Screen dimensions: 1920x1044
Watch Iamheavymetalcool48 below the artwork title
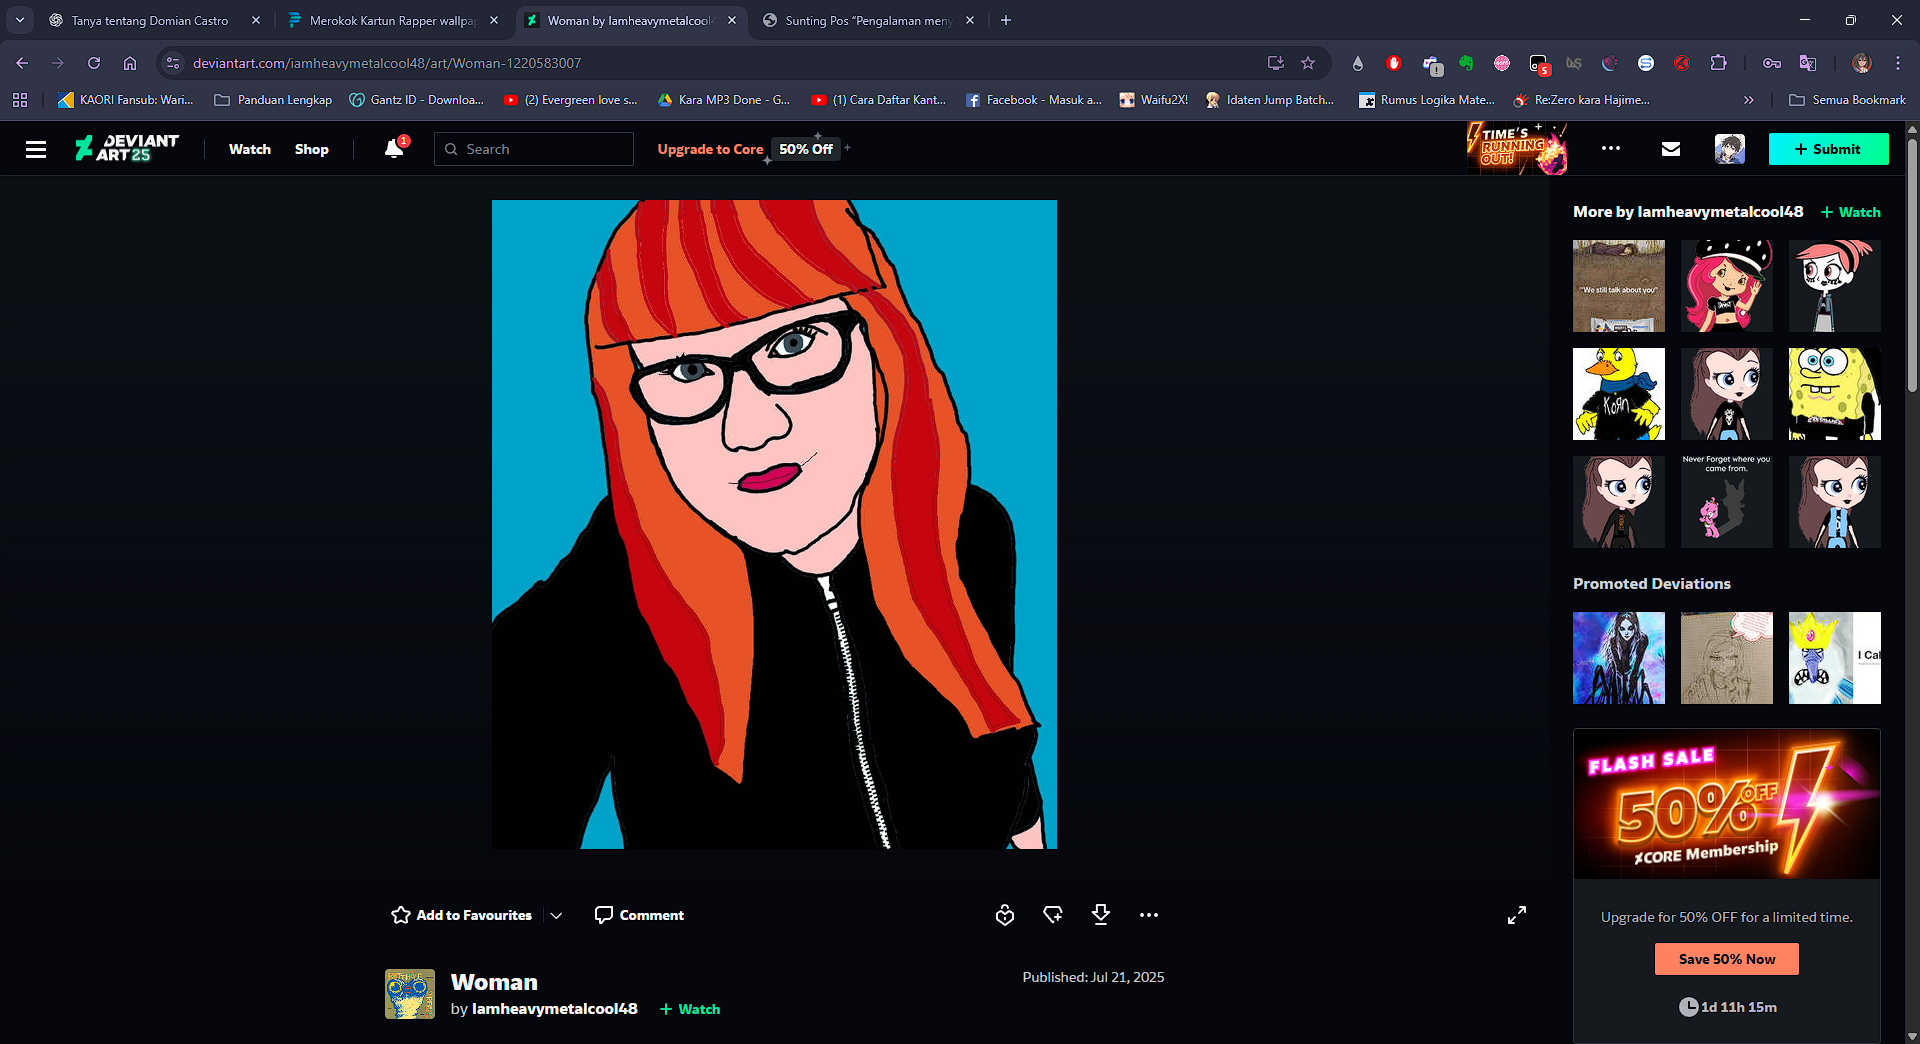tap(690, 1009)
